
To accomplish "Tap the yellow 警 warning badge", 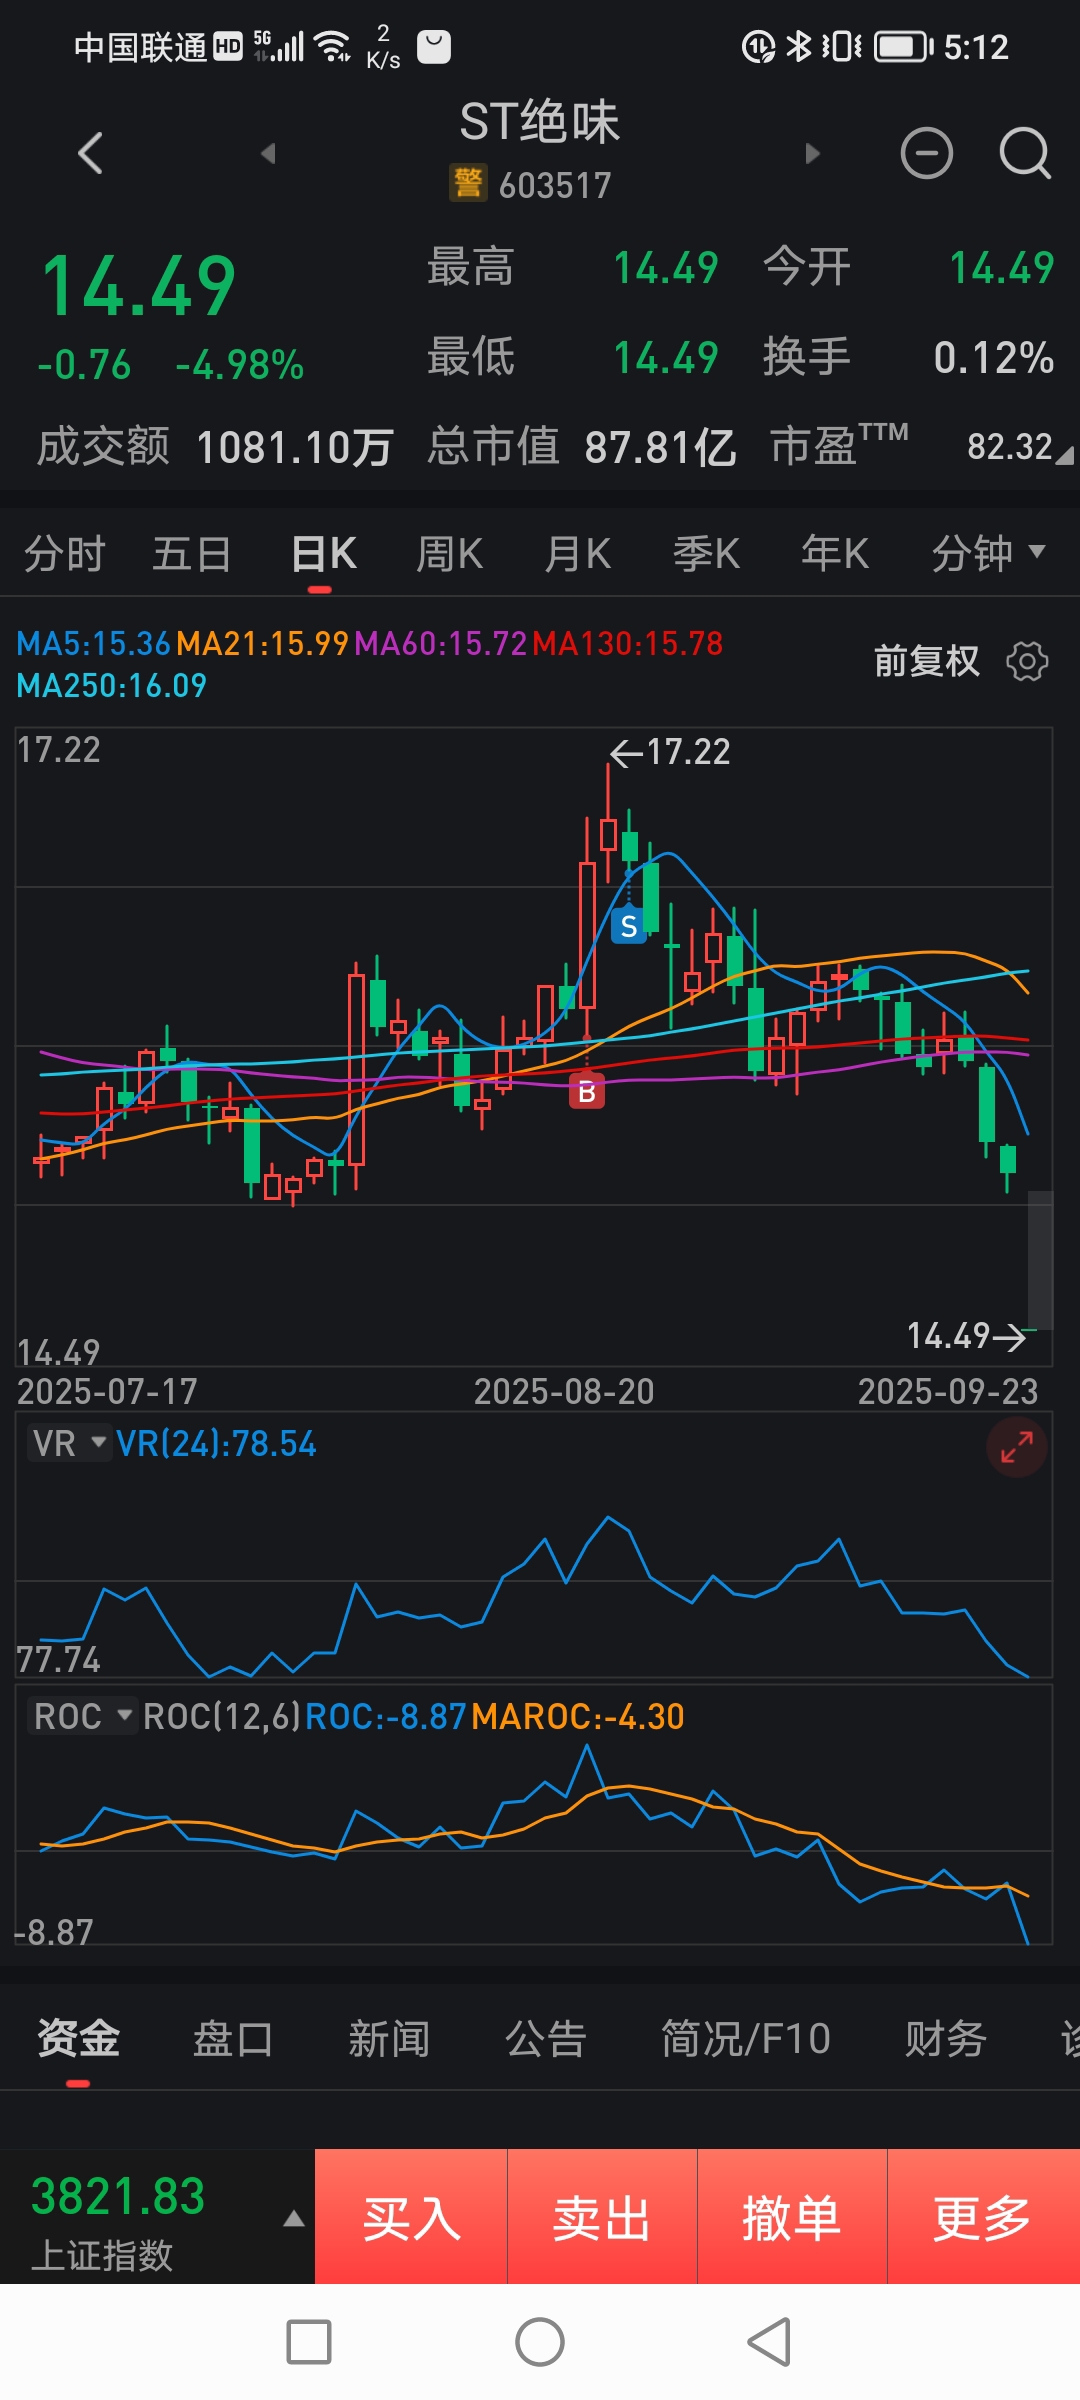I will click(467, 183).
